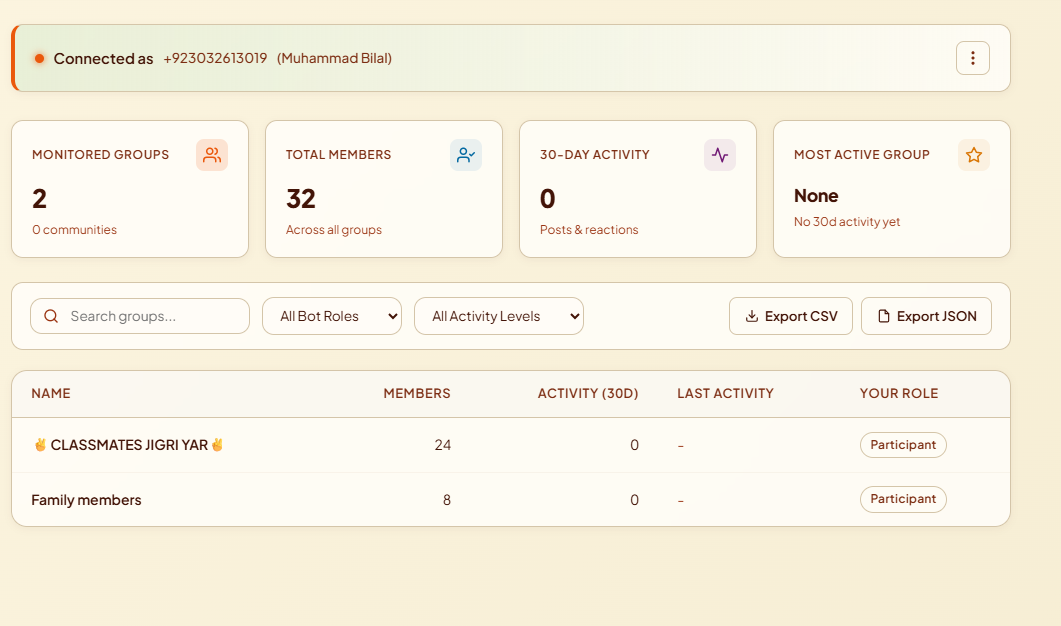The height and width of the screenshot is (626, 1061).
Task: Click the 0 communities text
Action: pyautogui.click(x=74, y=229)
